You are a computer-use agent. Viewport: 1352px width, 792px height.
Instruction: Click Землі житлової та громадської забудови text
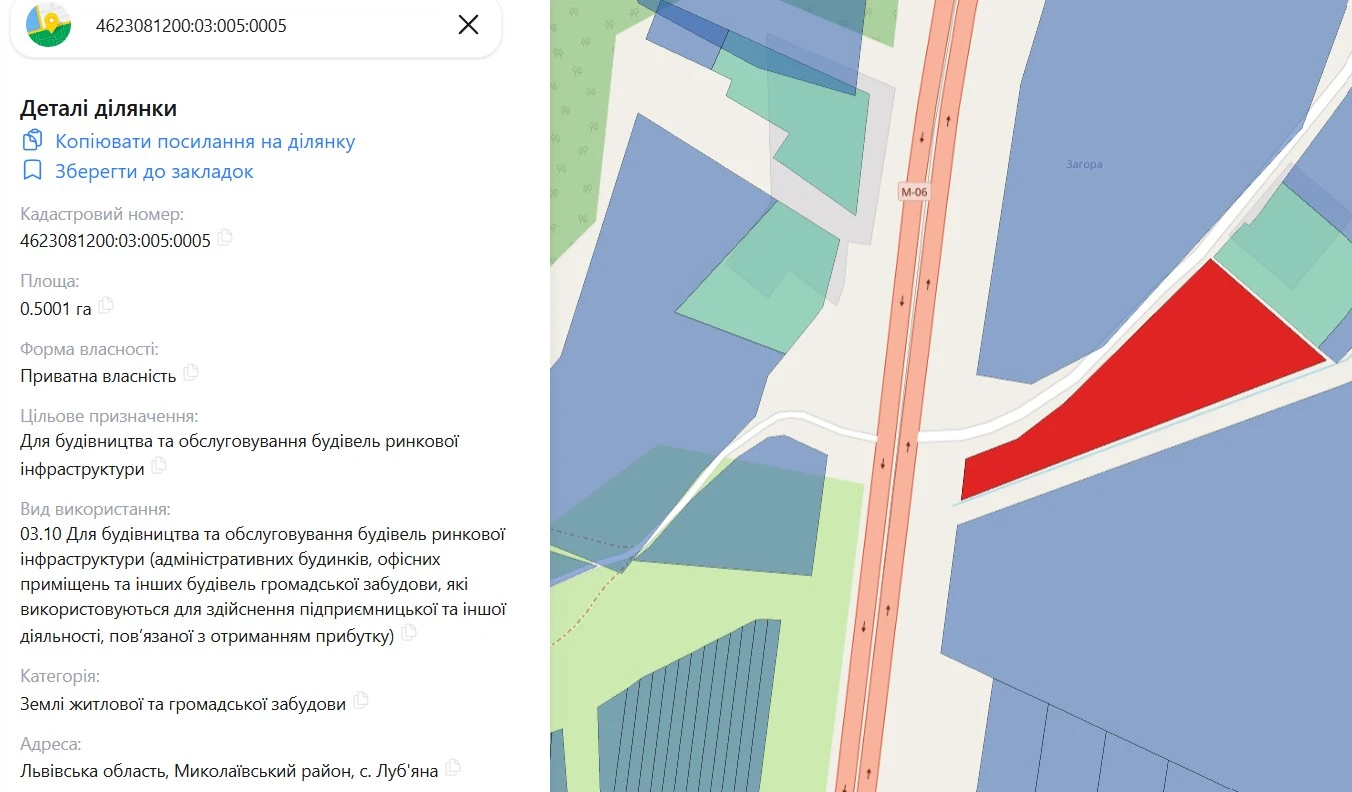tap(183, 704)
